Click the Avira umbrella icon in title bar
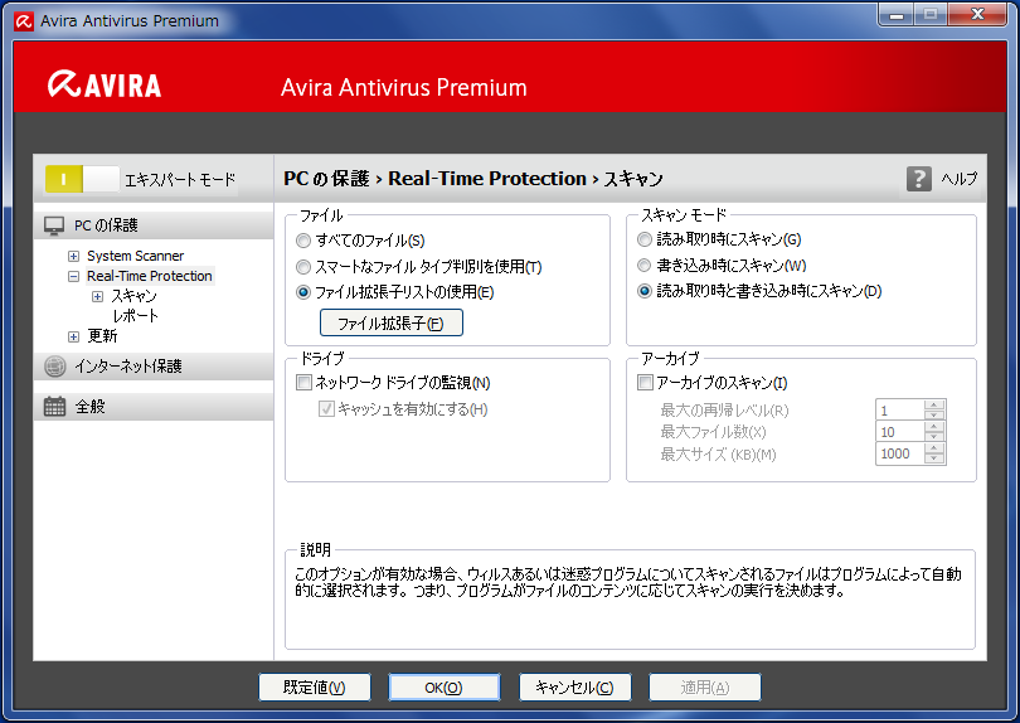This screenshot has width=1020, height=723. 24,21
